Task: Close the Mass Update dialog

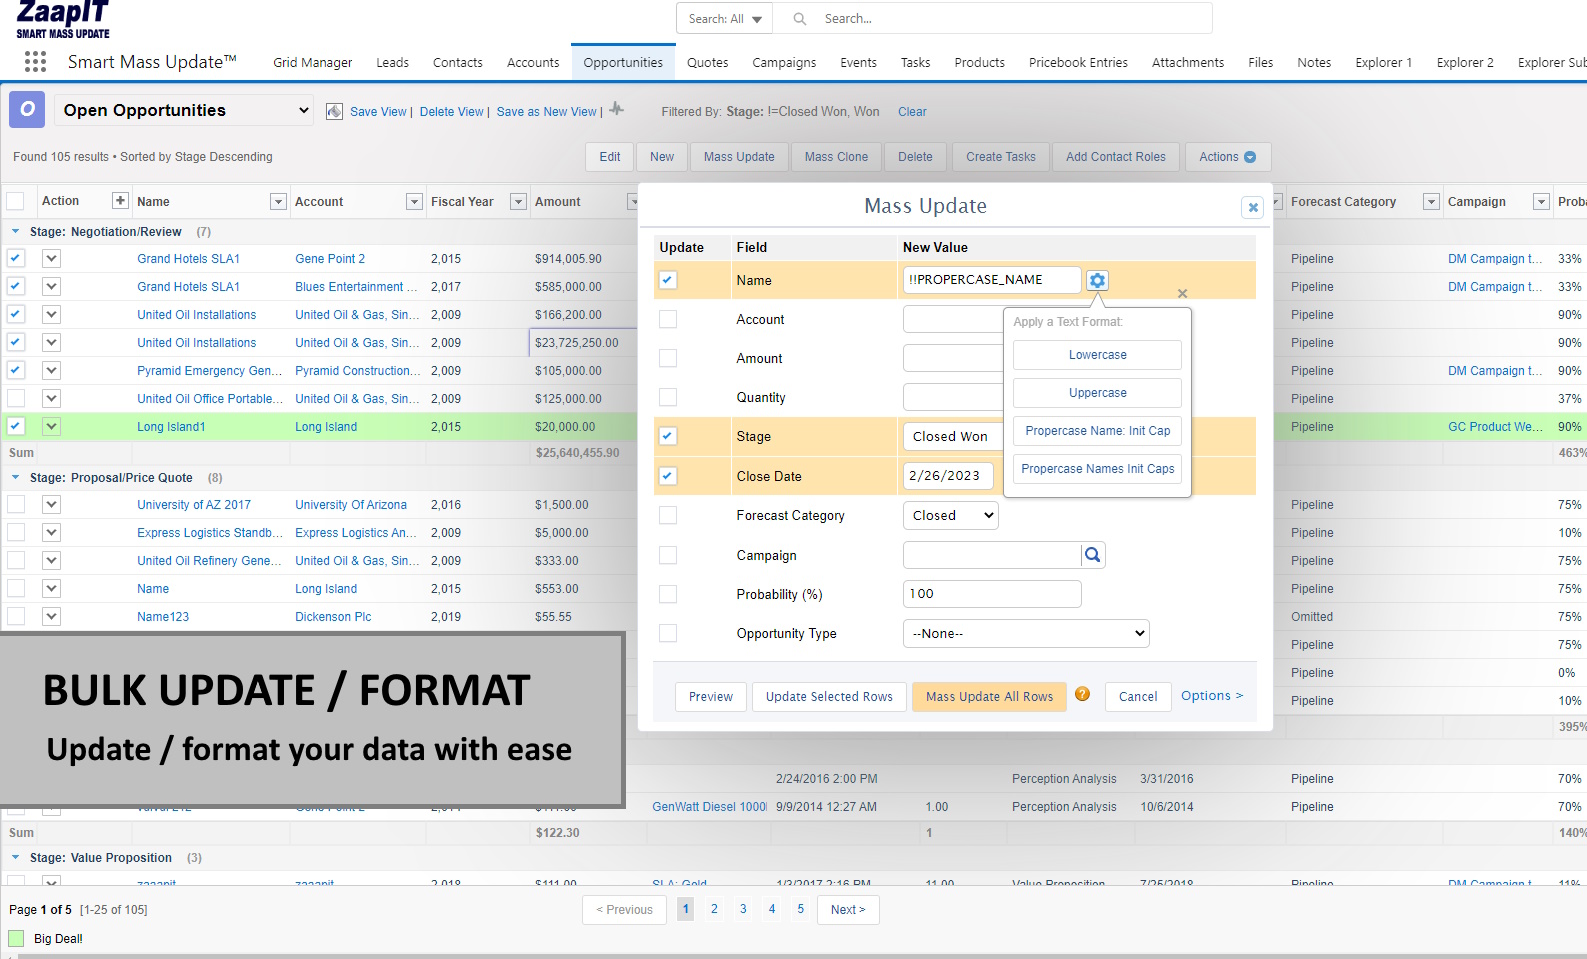Action: point(1252,207)
